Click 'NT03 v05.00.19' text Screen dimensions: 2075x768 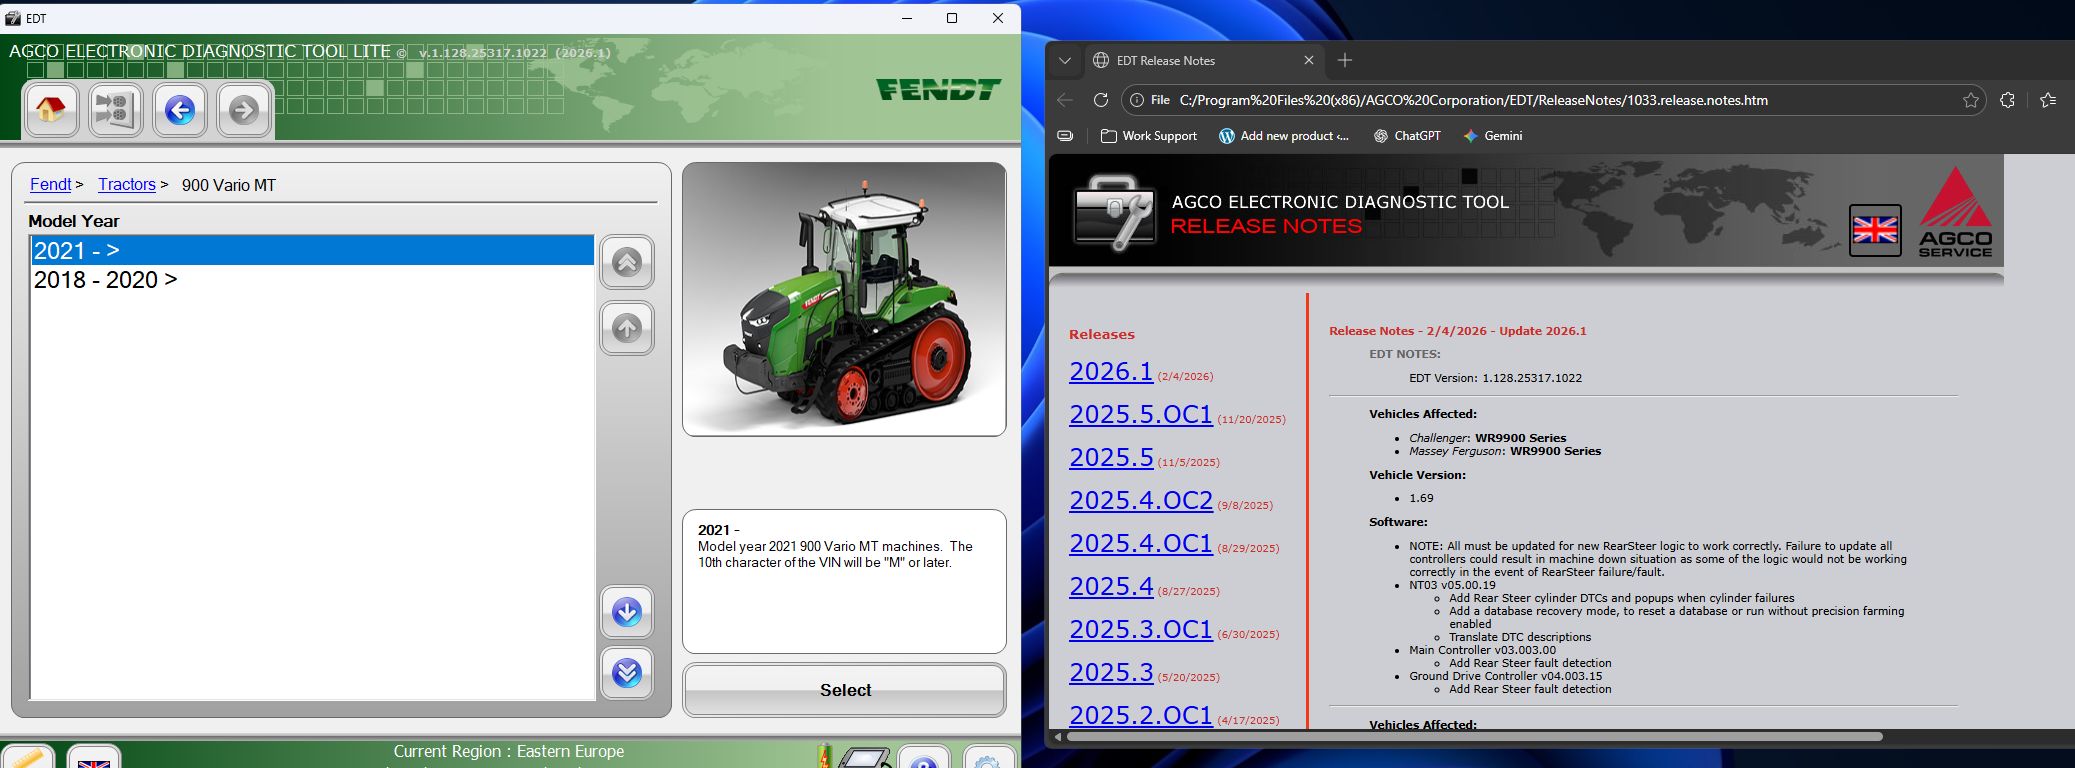pyautogui.click(x=1452, y=585)
